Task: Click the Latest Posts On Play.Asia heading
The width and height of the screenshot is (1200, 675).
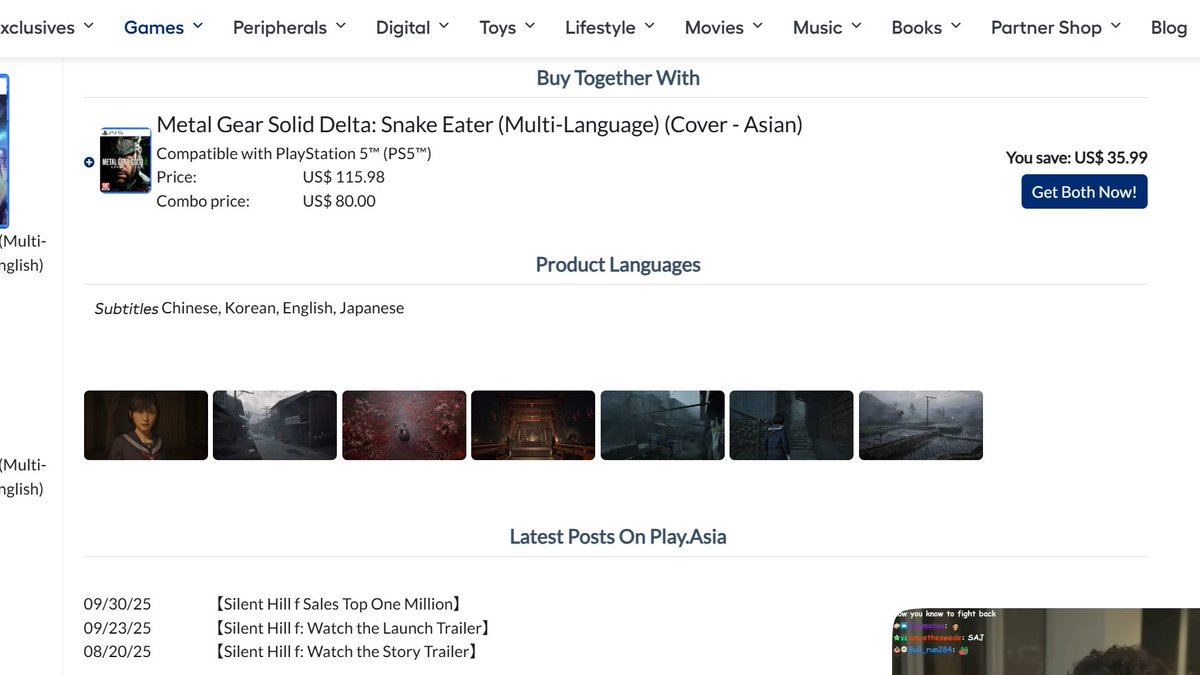Action: [618, 537]
